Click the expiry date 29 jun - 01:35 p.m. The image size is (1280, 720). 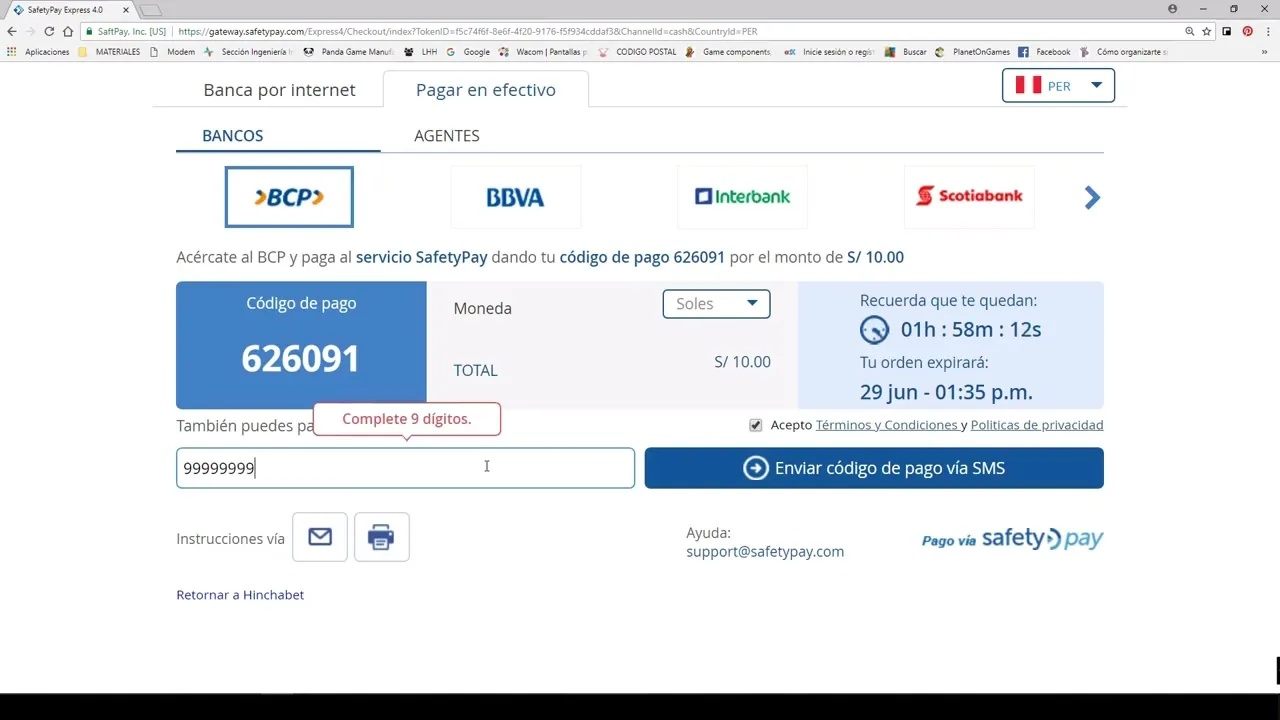(946, 392)
